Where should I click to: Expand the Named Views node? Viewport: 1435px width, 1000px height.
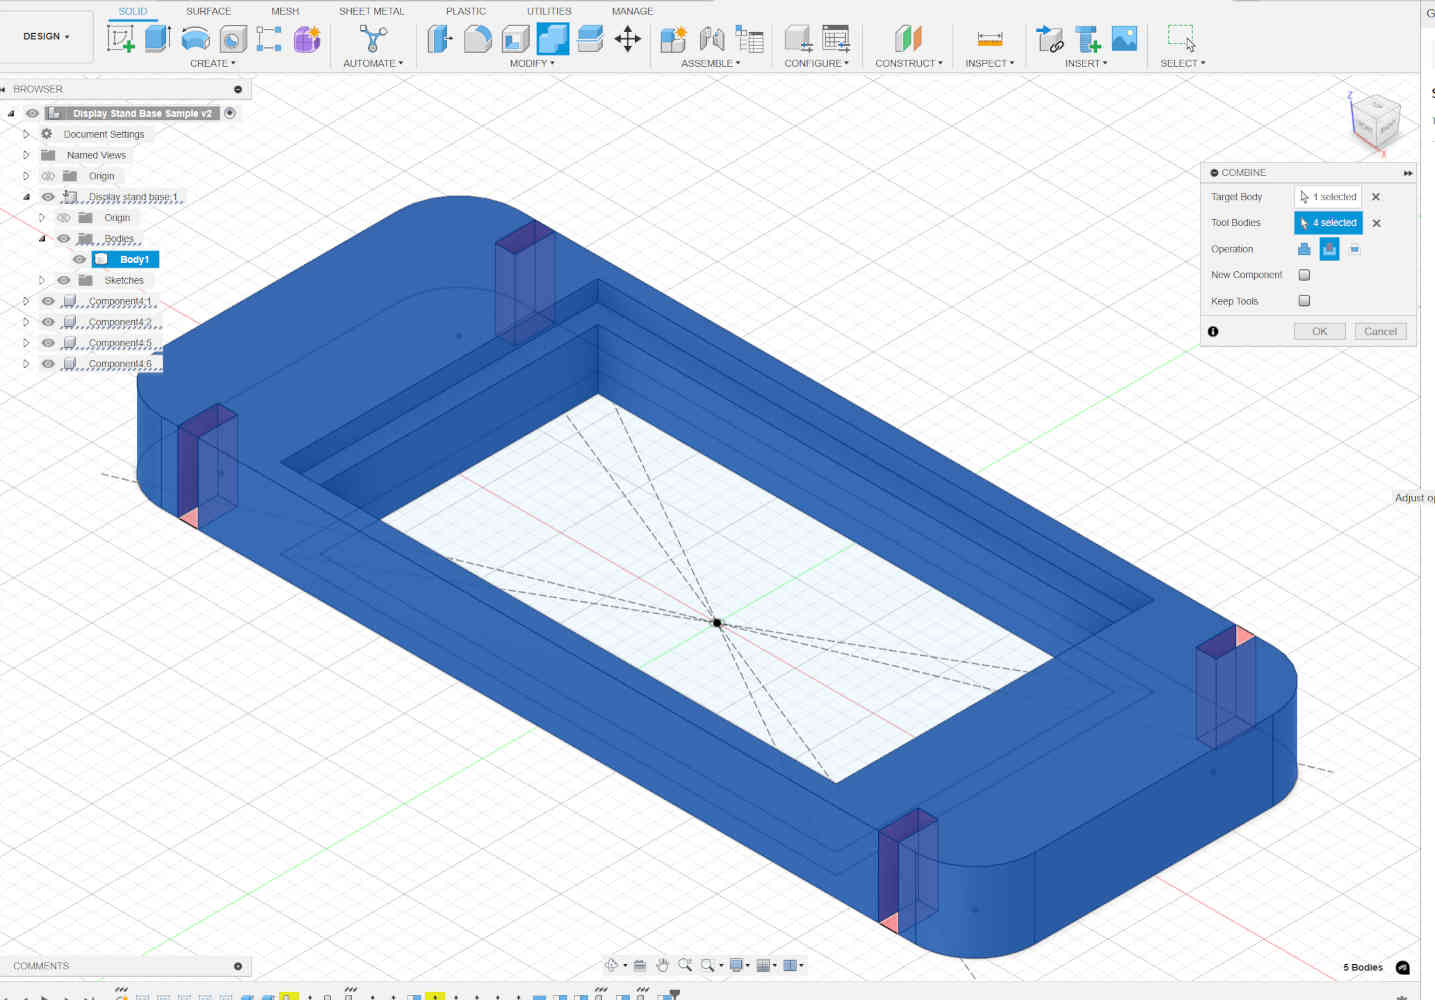[x=26, y=155]
